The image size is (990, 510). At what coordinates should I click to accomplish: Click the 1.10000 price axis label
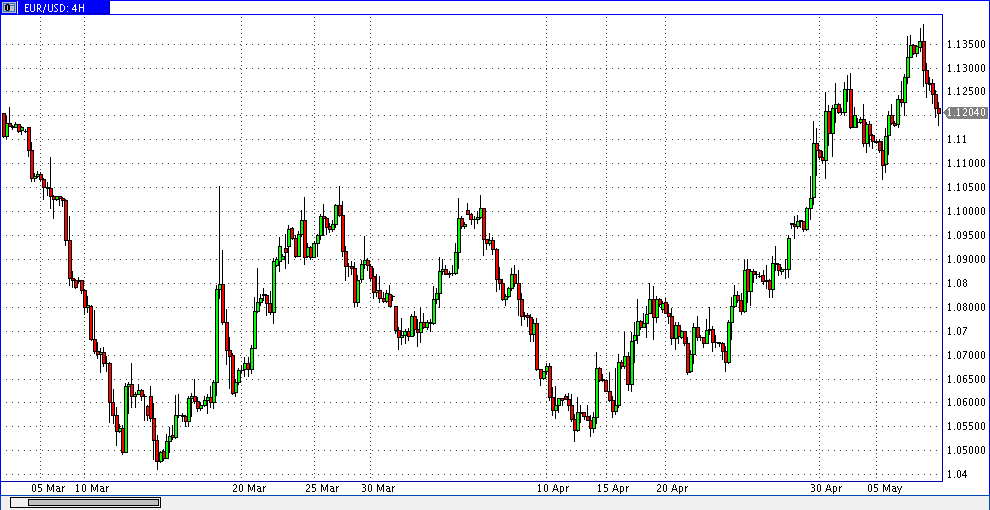click(966, 211)
